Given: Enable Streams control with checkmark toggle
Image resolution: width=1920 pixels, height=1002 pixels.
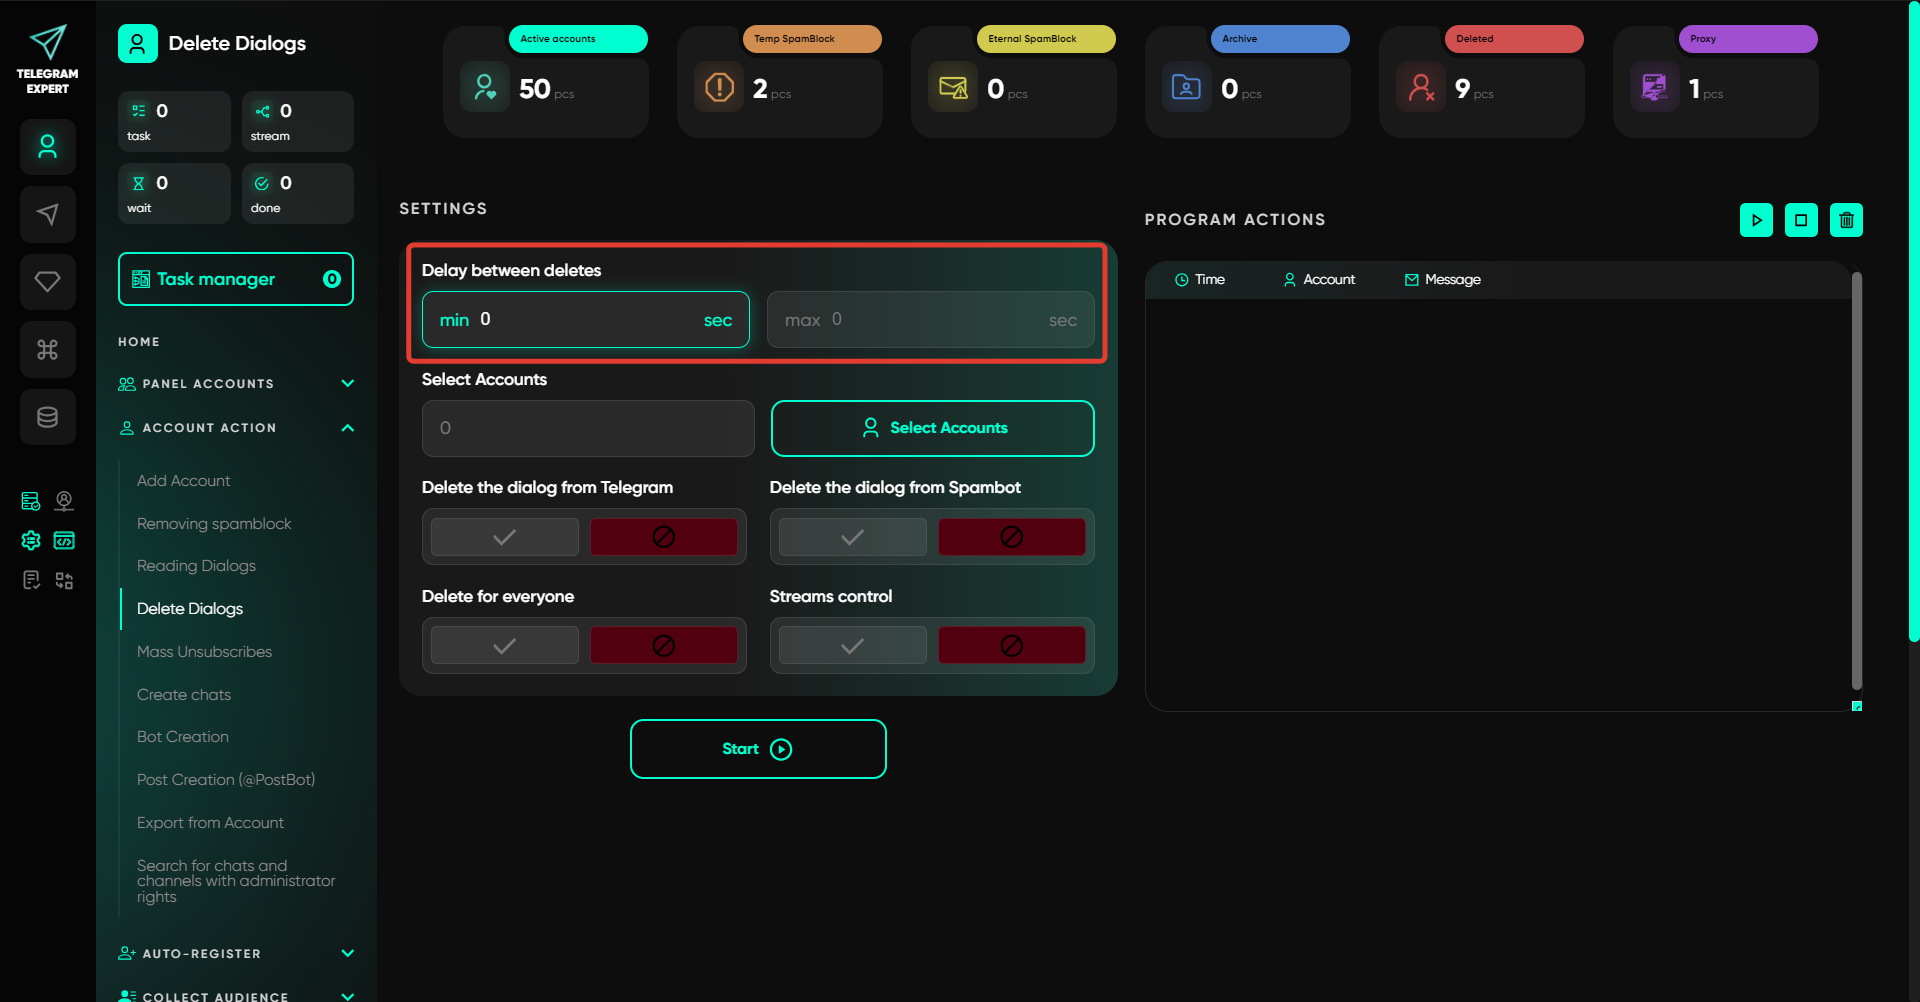Looking at the screenshot, I should point(852,646).
